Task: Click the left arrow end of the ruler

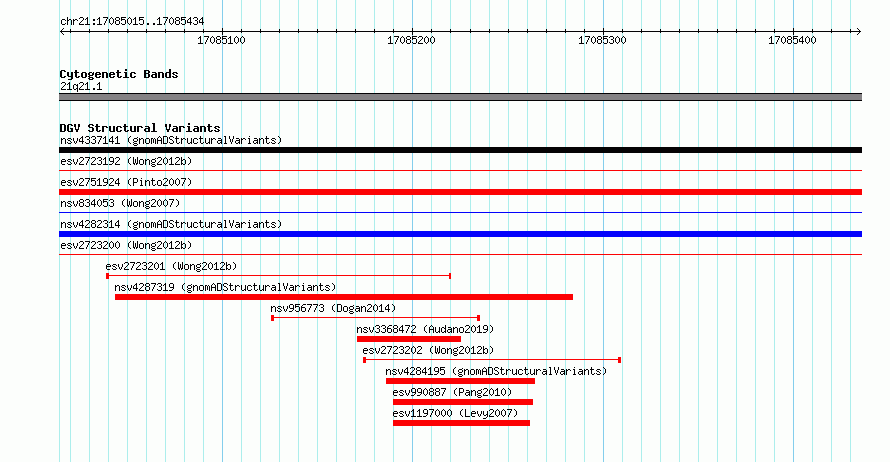Action: tap(62, 32)
